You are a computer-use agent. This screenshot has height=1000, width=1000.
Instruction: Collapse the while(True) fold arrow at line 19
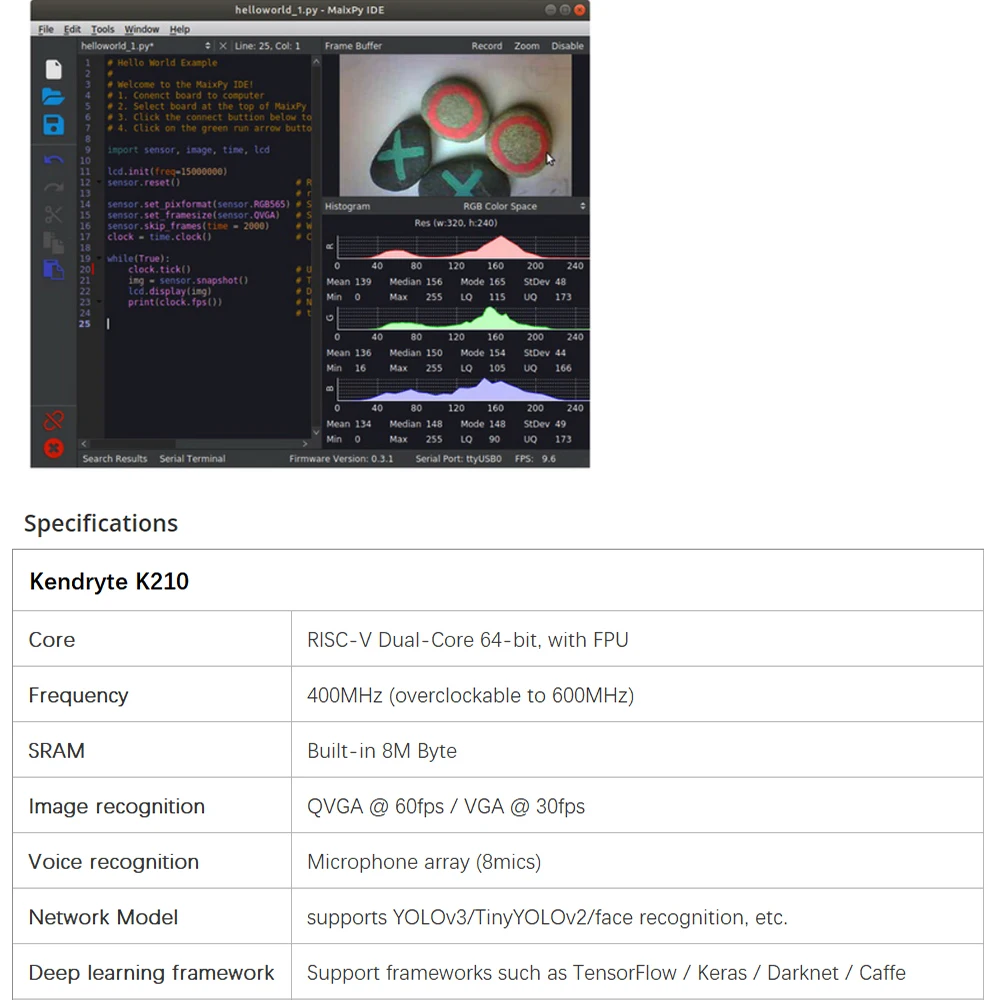click(x=99, y=258)
